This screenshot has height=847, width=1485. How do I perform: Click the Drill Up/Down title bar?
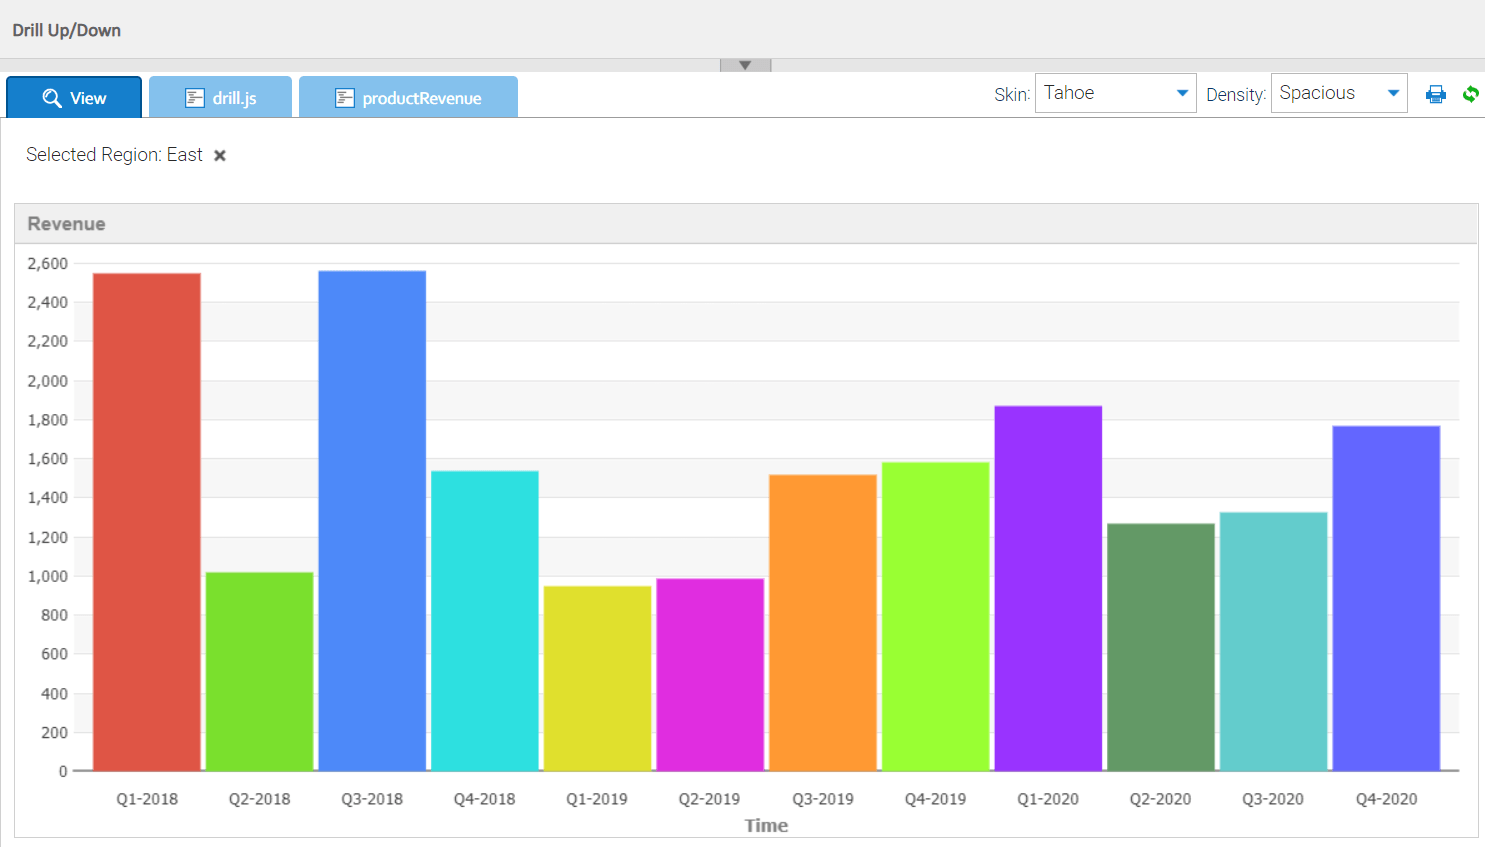[66, 30]
